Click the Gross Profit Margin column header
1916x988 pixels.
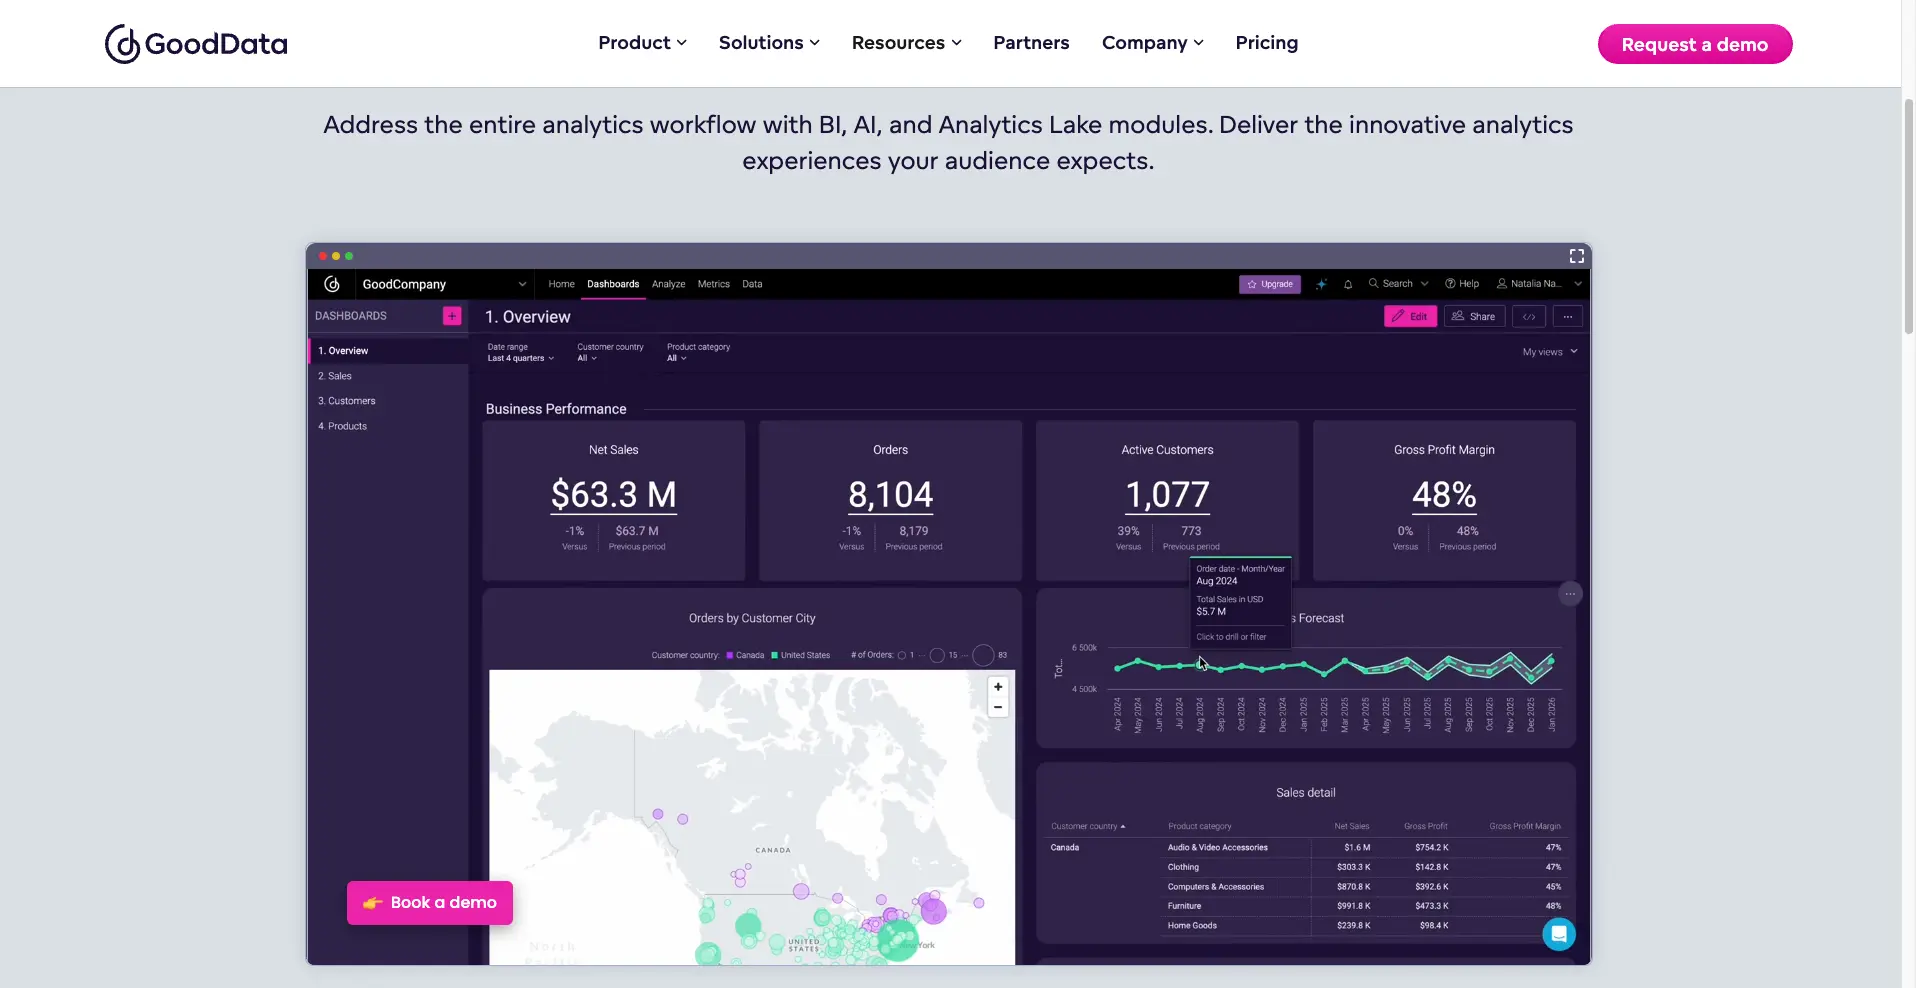pyautogui.click(x=1525, y=827)
